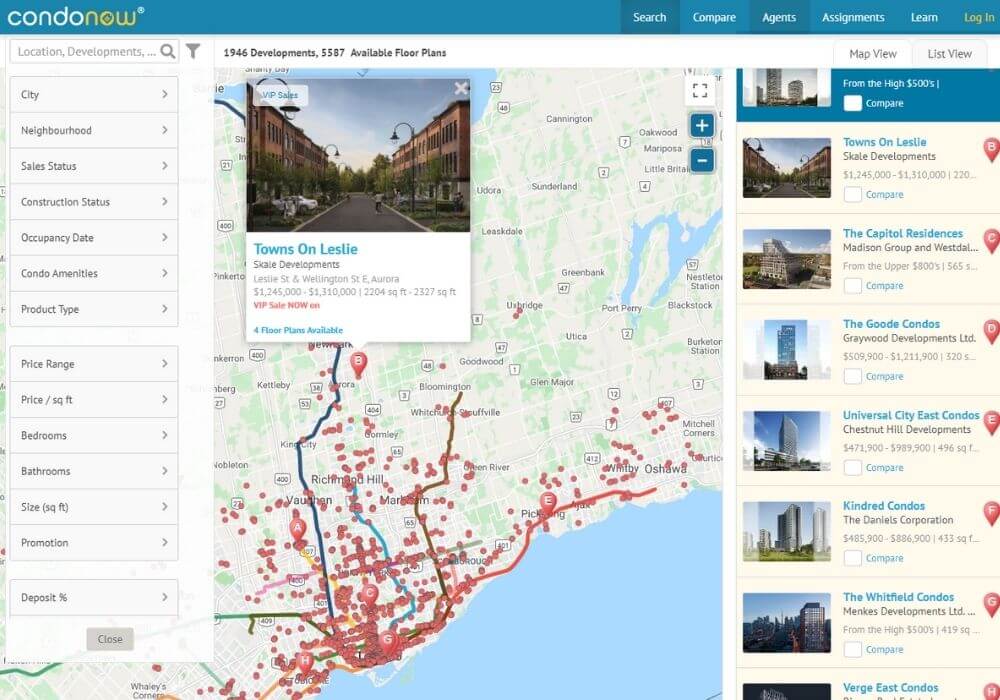Expand the Neighbourhood filter

(x=94, y=131)
